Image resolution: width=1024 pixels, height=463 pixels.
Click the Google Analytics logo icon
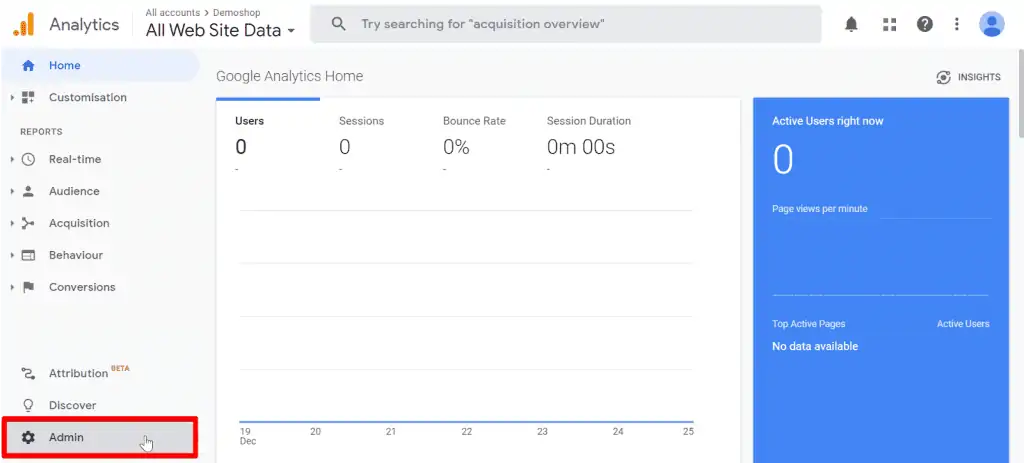coord(23,25)
